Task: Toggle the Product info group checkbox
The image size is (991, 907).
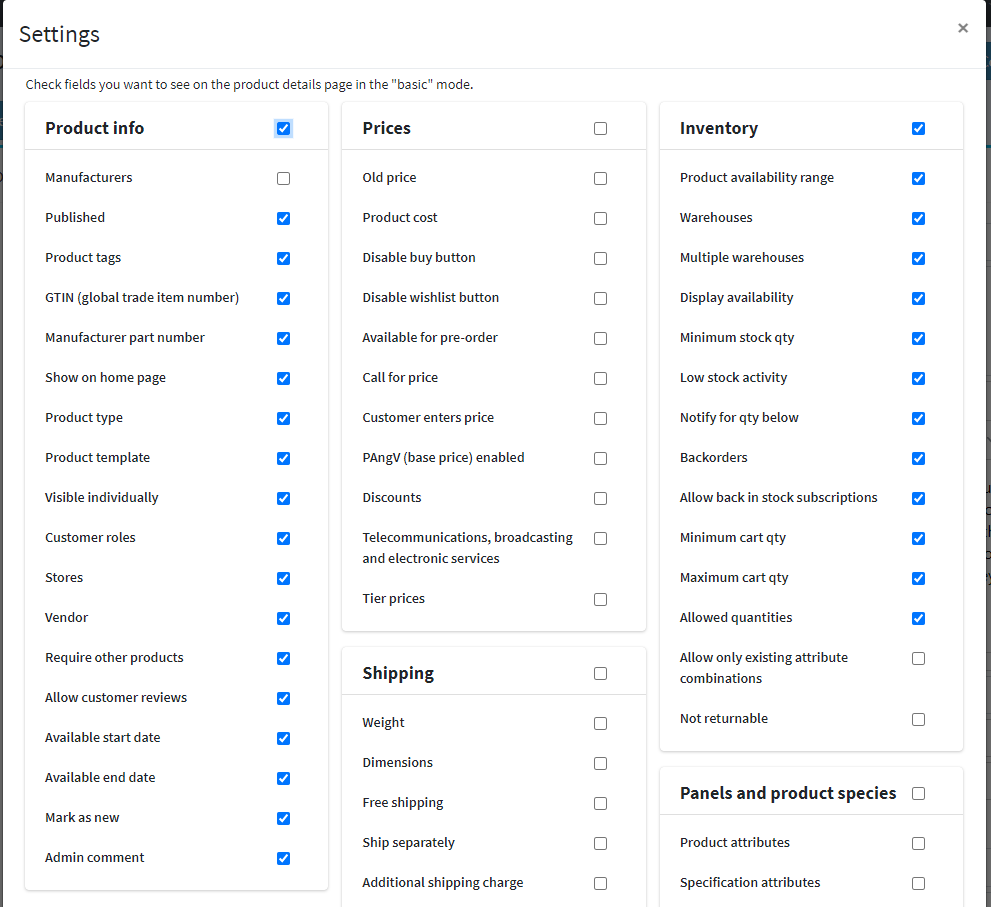Action: coord(283,128)
